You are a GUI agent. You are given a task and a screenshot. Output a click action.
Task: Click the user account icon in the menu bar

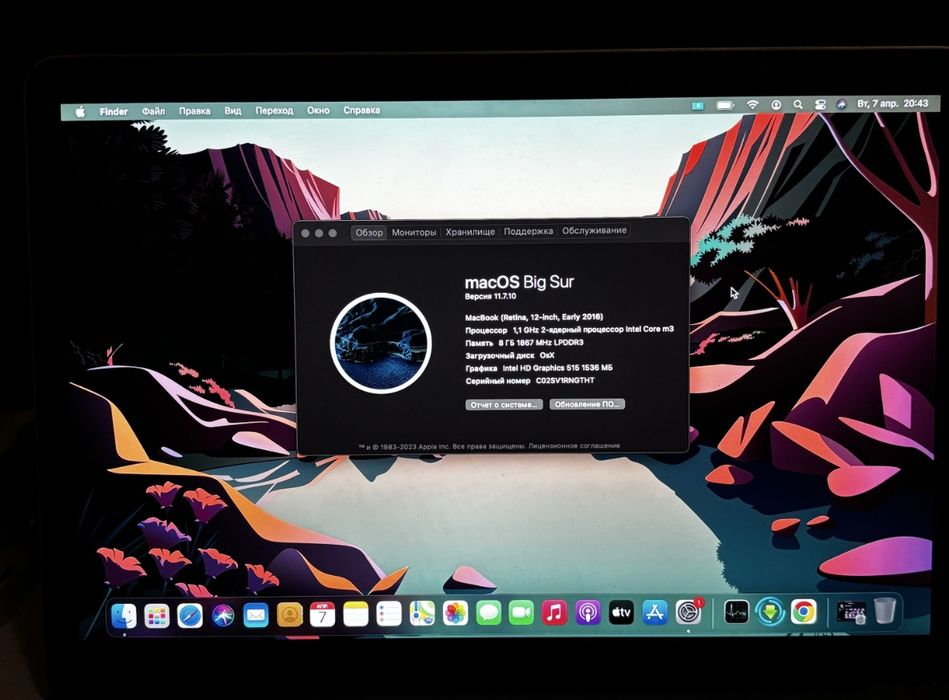click(x=776, y=105)
